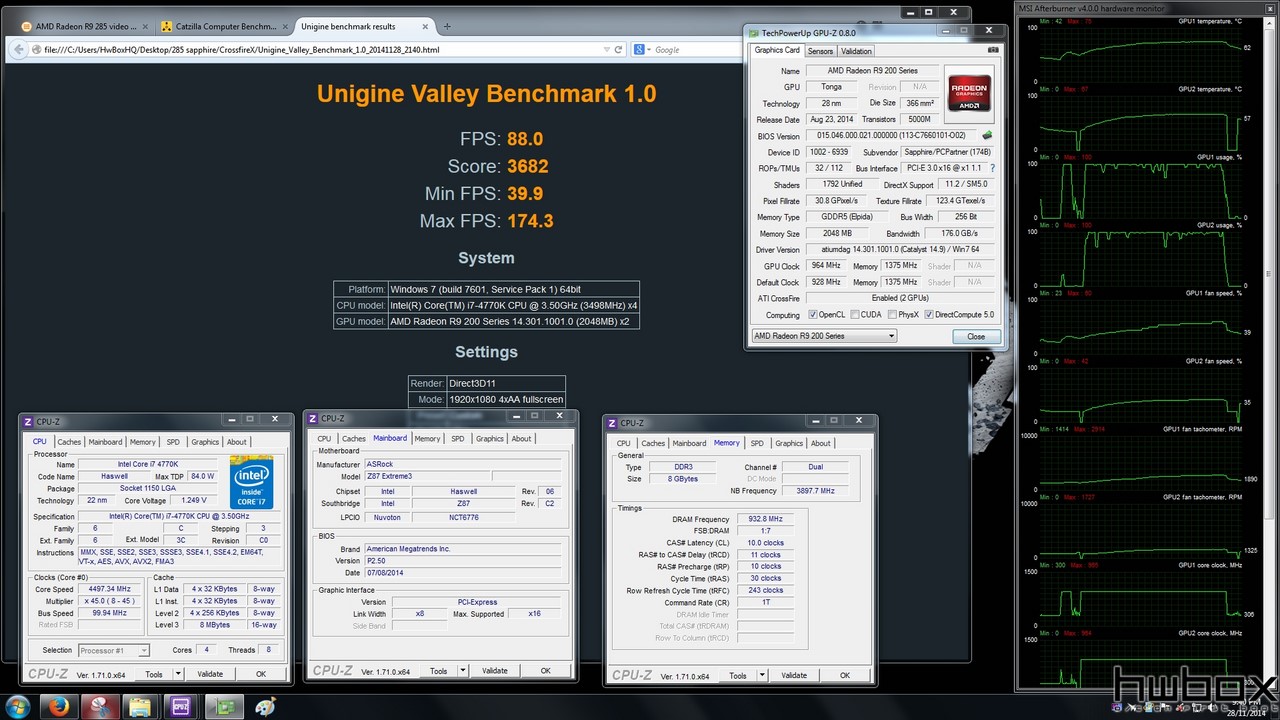Switch to the Sensors tab in GPU-Z
The width and height of the screenshot is (1280, 720).
tap(820, 51)
